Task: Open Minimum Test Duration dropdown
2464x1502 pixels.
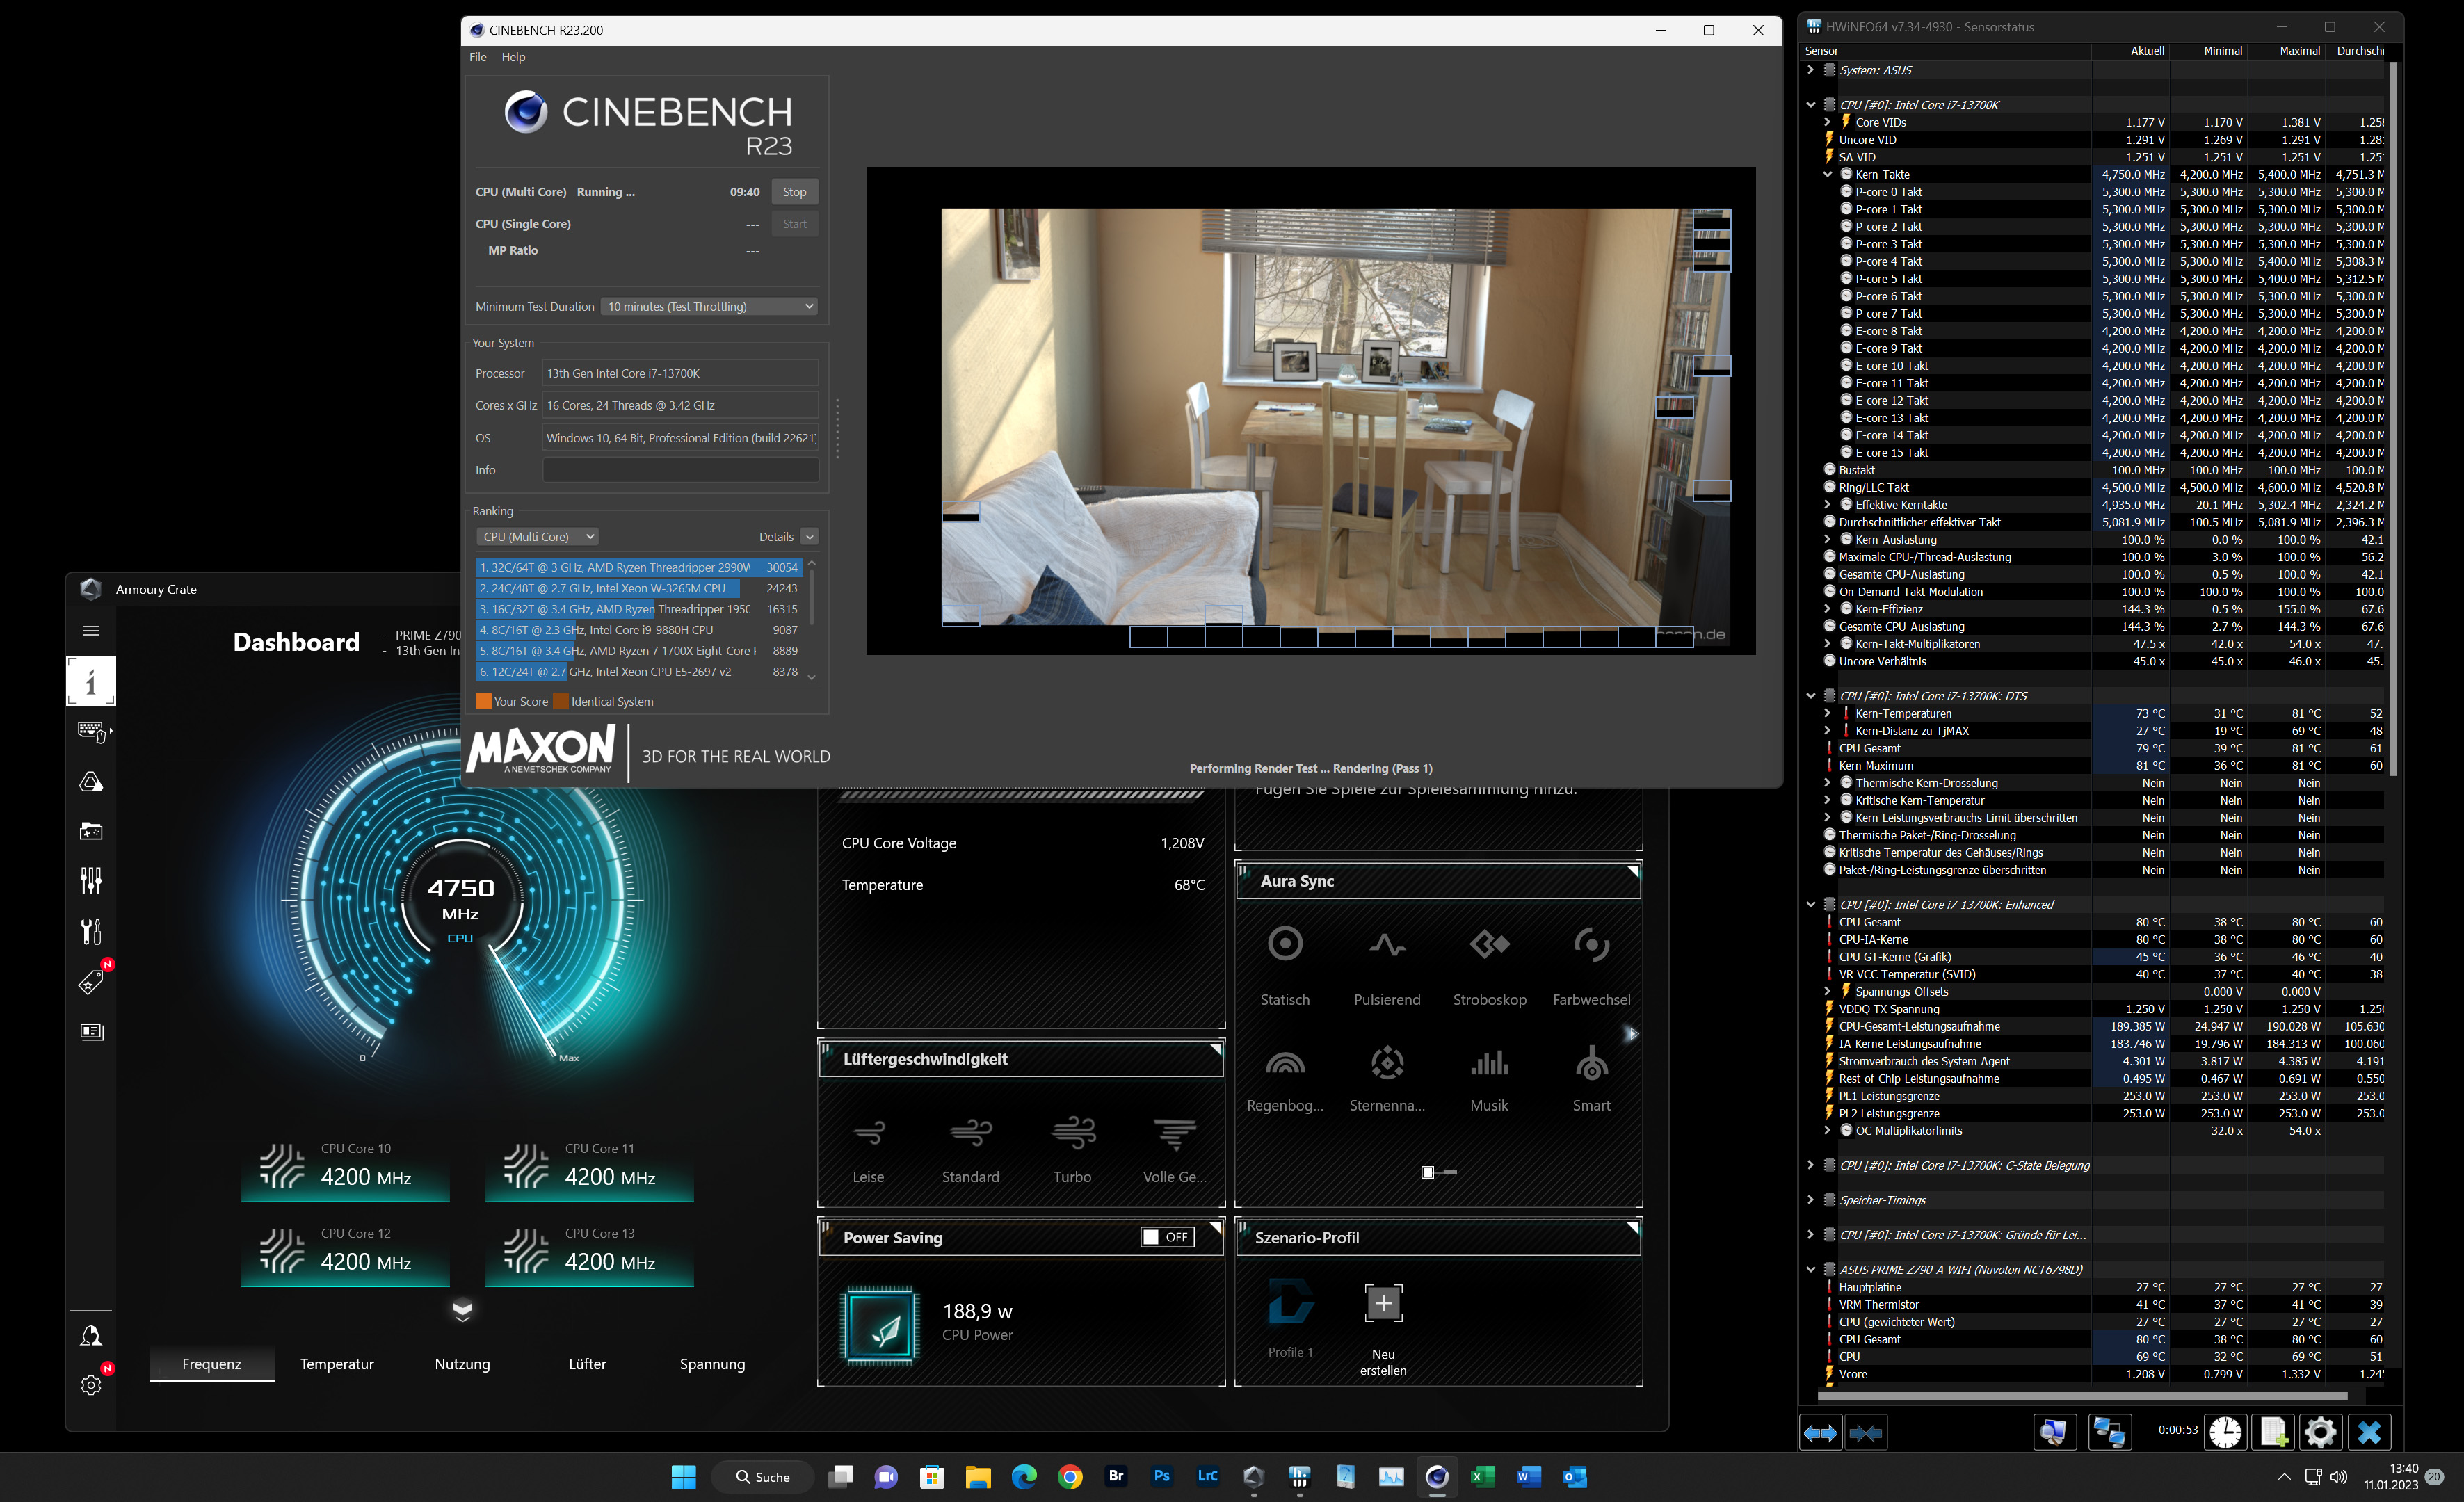Action: tap(710, 307)
